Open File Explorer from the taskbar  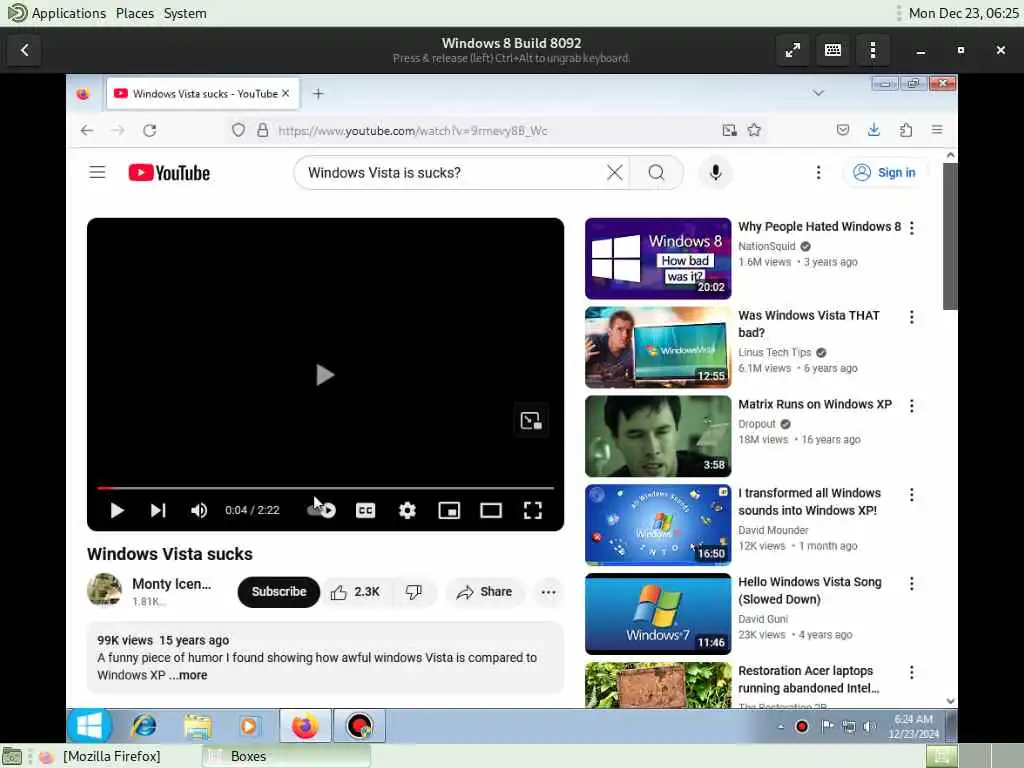coord(197,726)
